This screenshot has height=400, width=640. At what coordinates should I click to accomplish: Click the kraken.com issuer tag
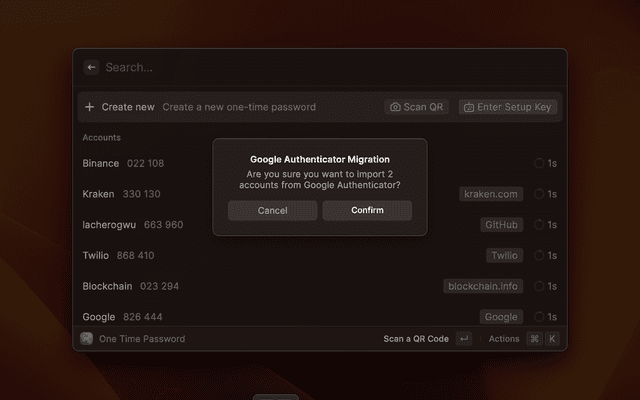[x=491, y=194]
